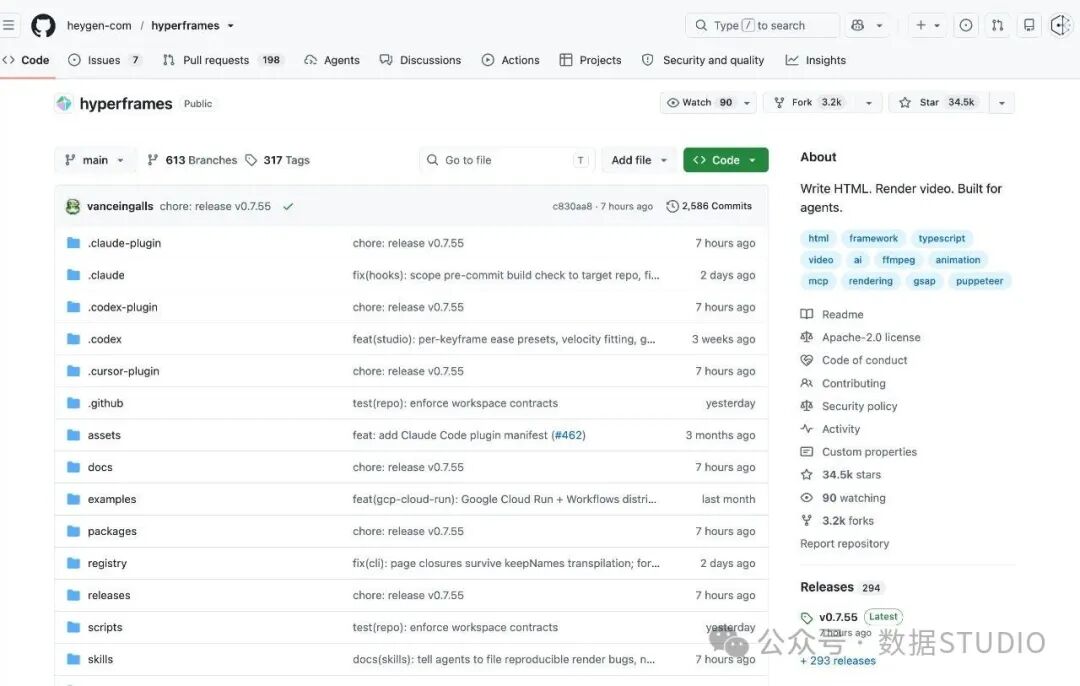Click the Type / to search box
The image size is (1080, 686).
click(762, 25)
